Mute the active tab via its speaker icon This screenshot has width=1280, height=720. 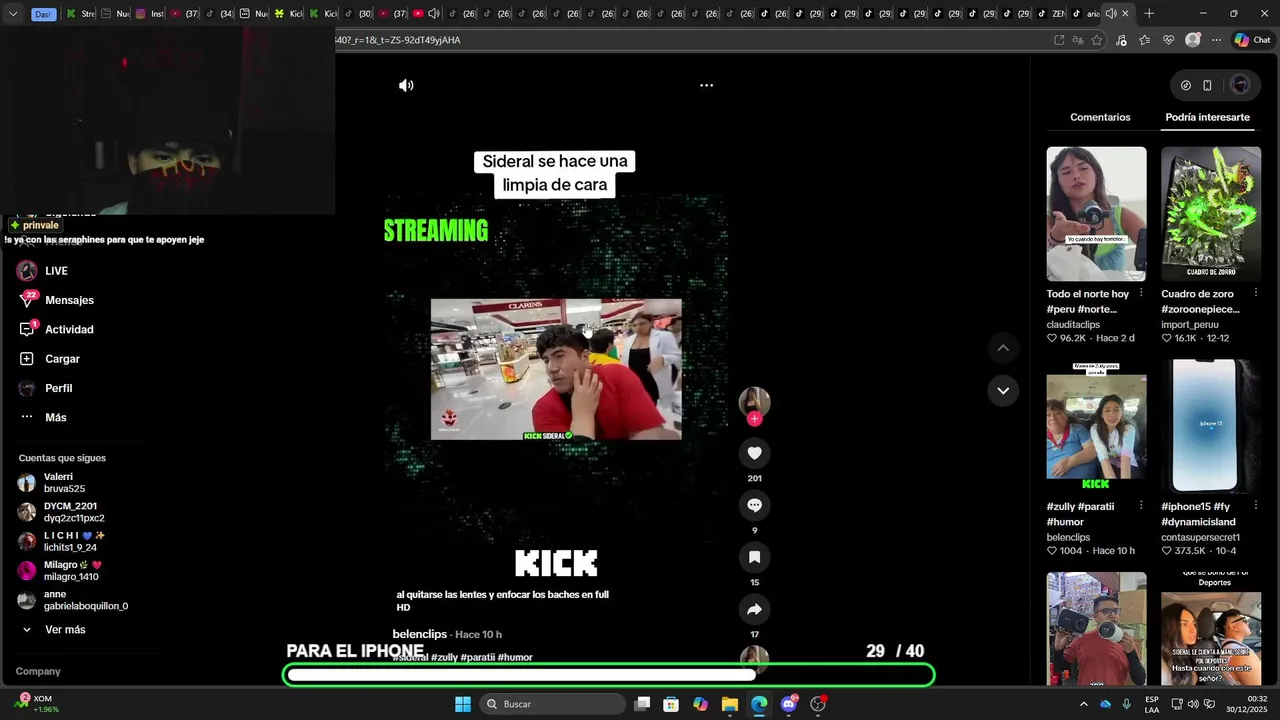1110,14
